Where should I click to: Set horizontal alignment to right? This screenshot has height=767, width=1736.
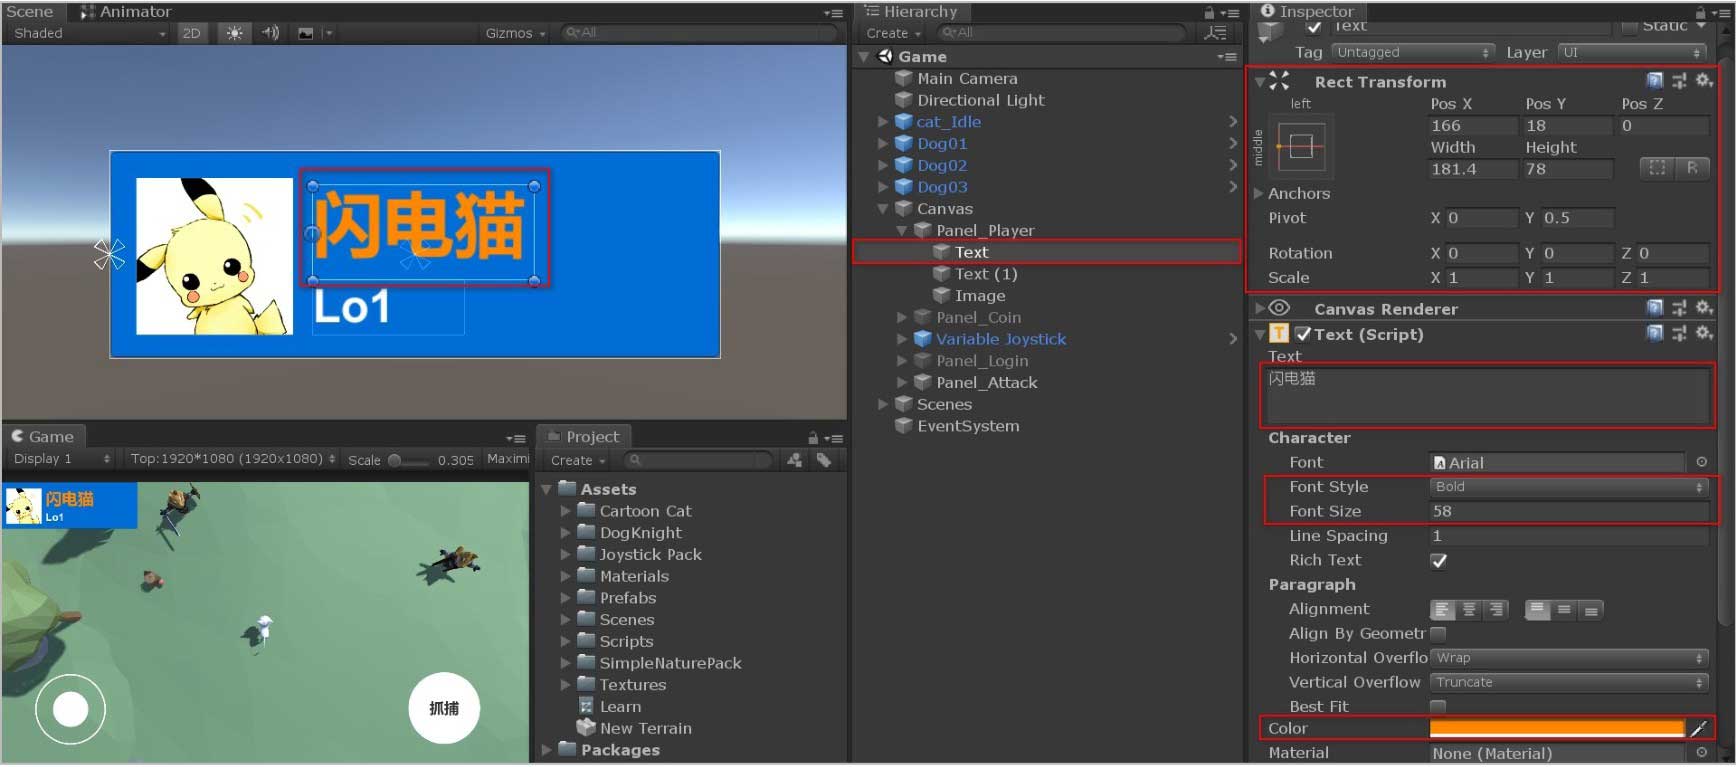tap(1496, 609)
